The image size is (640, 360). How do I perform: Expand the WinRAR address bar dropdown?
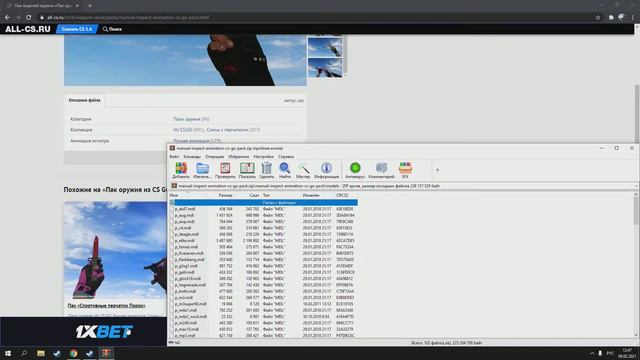click(636, 186)
